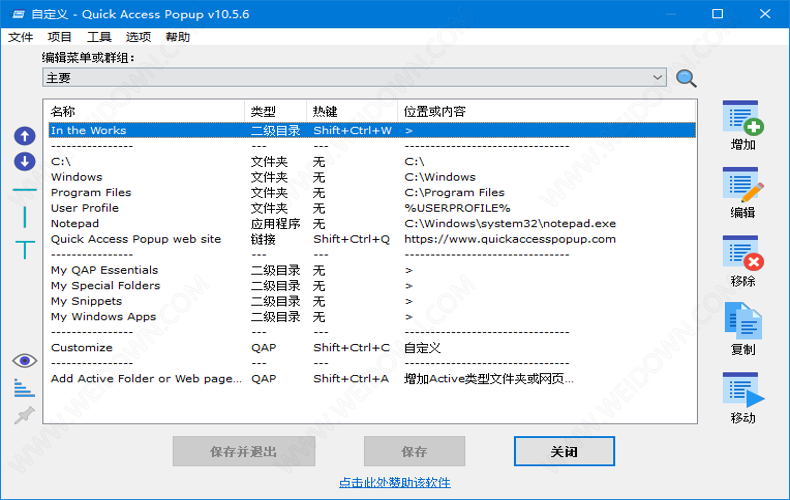Toggle the eye visibility icon

(x=25, y=361)
